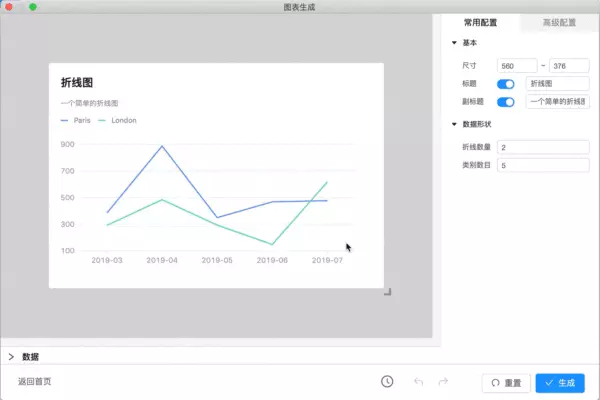Click the chart subtitle text
Viewport: 600px width, 400px height.
(89, 103)
